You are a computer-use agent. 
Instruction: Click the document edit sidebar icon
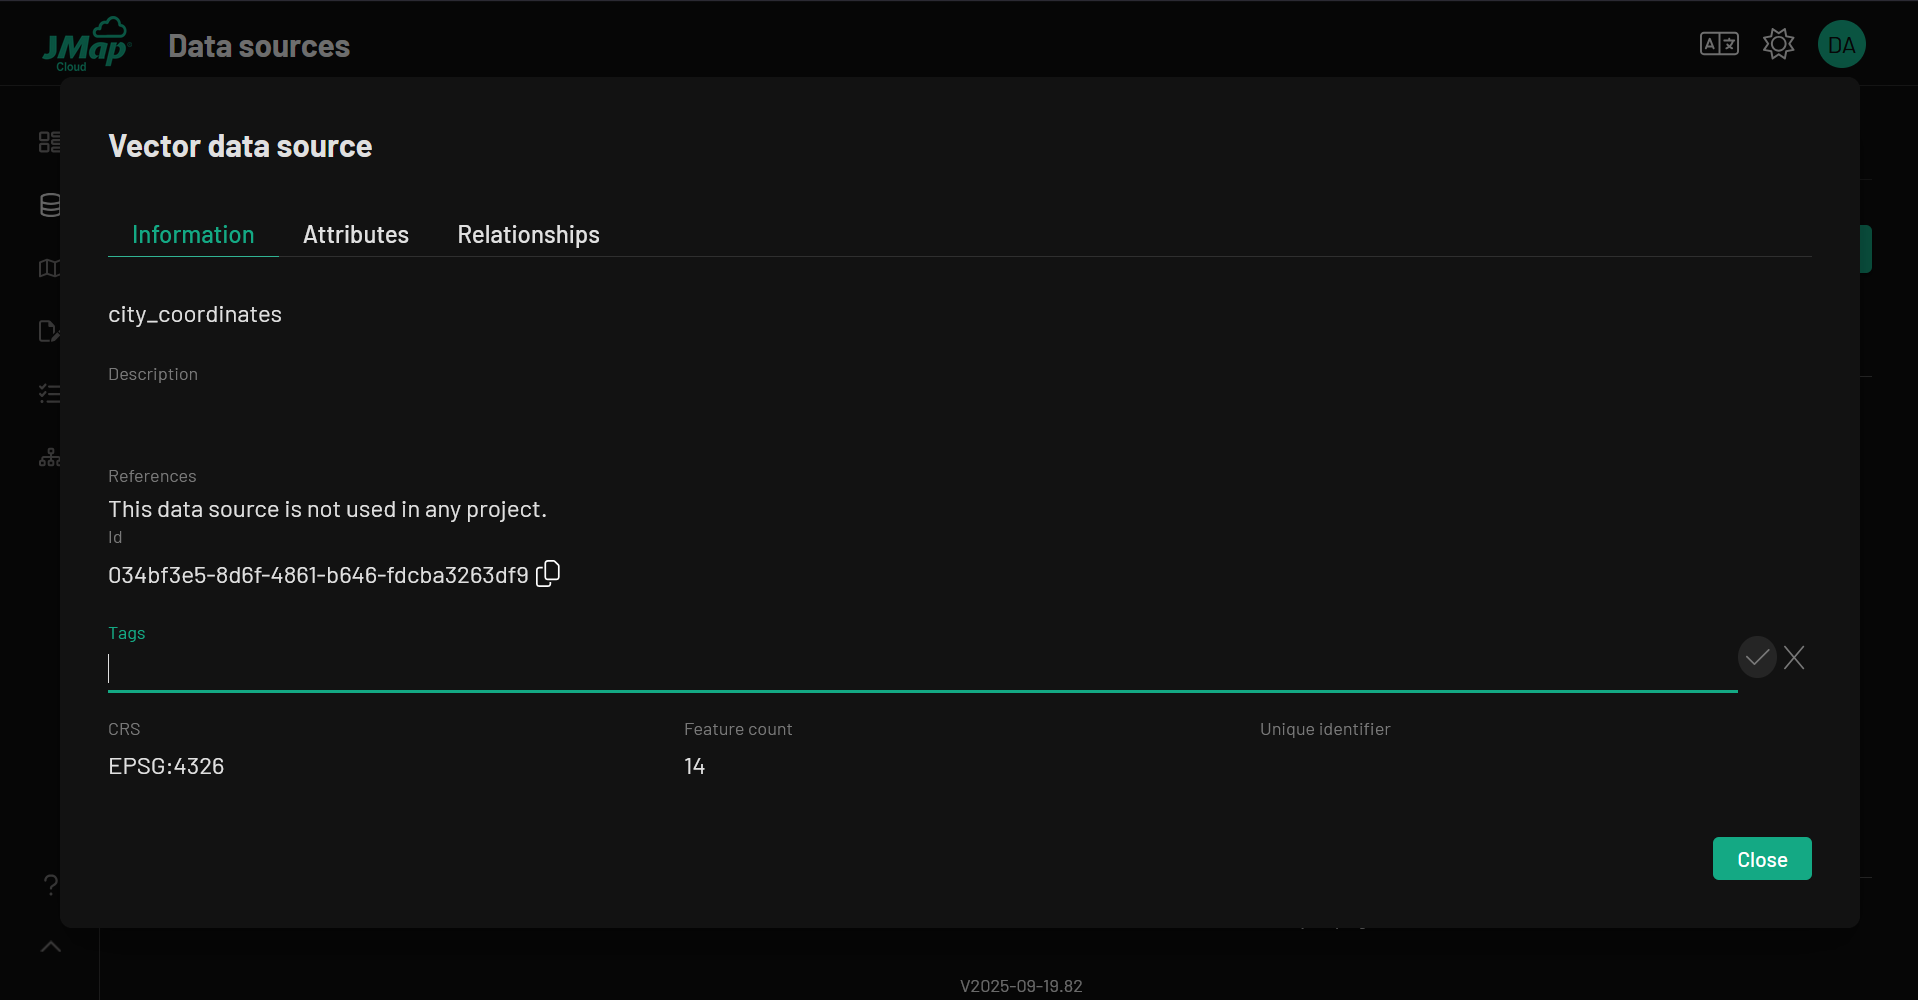[49, 331]
